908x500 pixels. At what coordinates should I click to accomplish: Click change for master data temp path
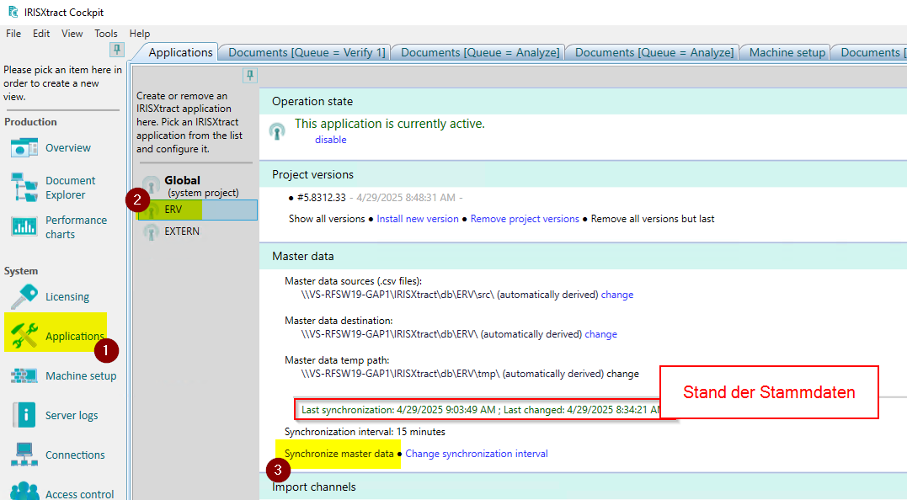[623, 374]
